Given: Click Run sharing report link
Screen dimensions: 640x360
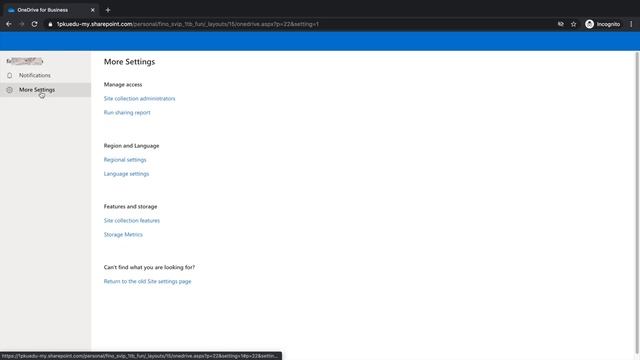Looking at the screenshot, I should point(127,113).
